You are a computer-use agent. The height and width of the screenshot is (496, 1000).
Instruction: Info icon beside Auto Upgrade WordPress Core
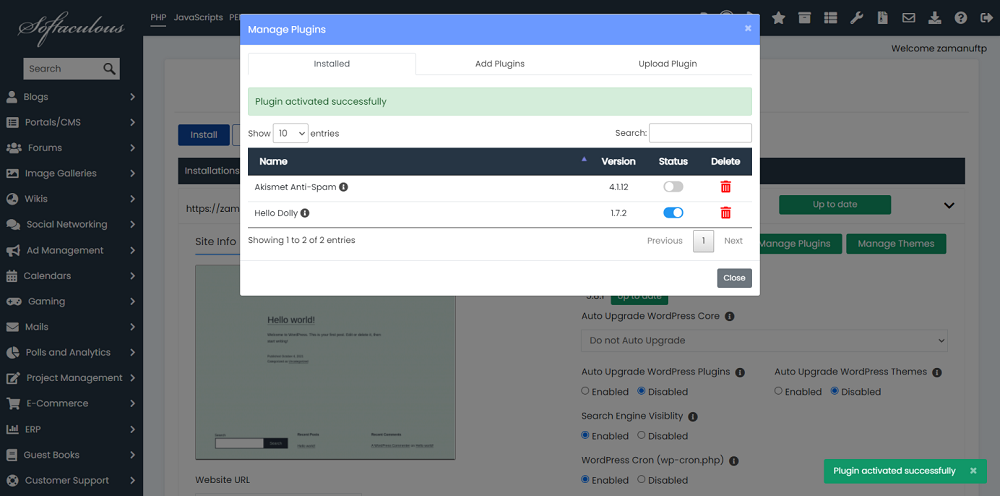[x=730, y=316]
